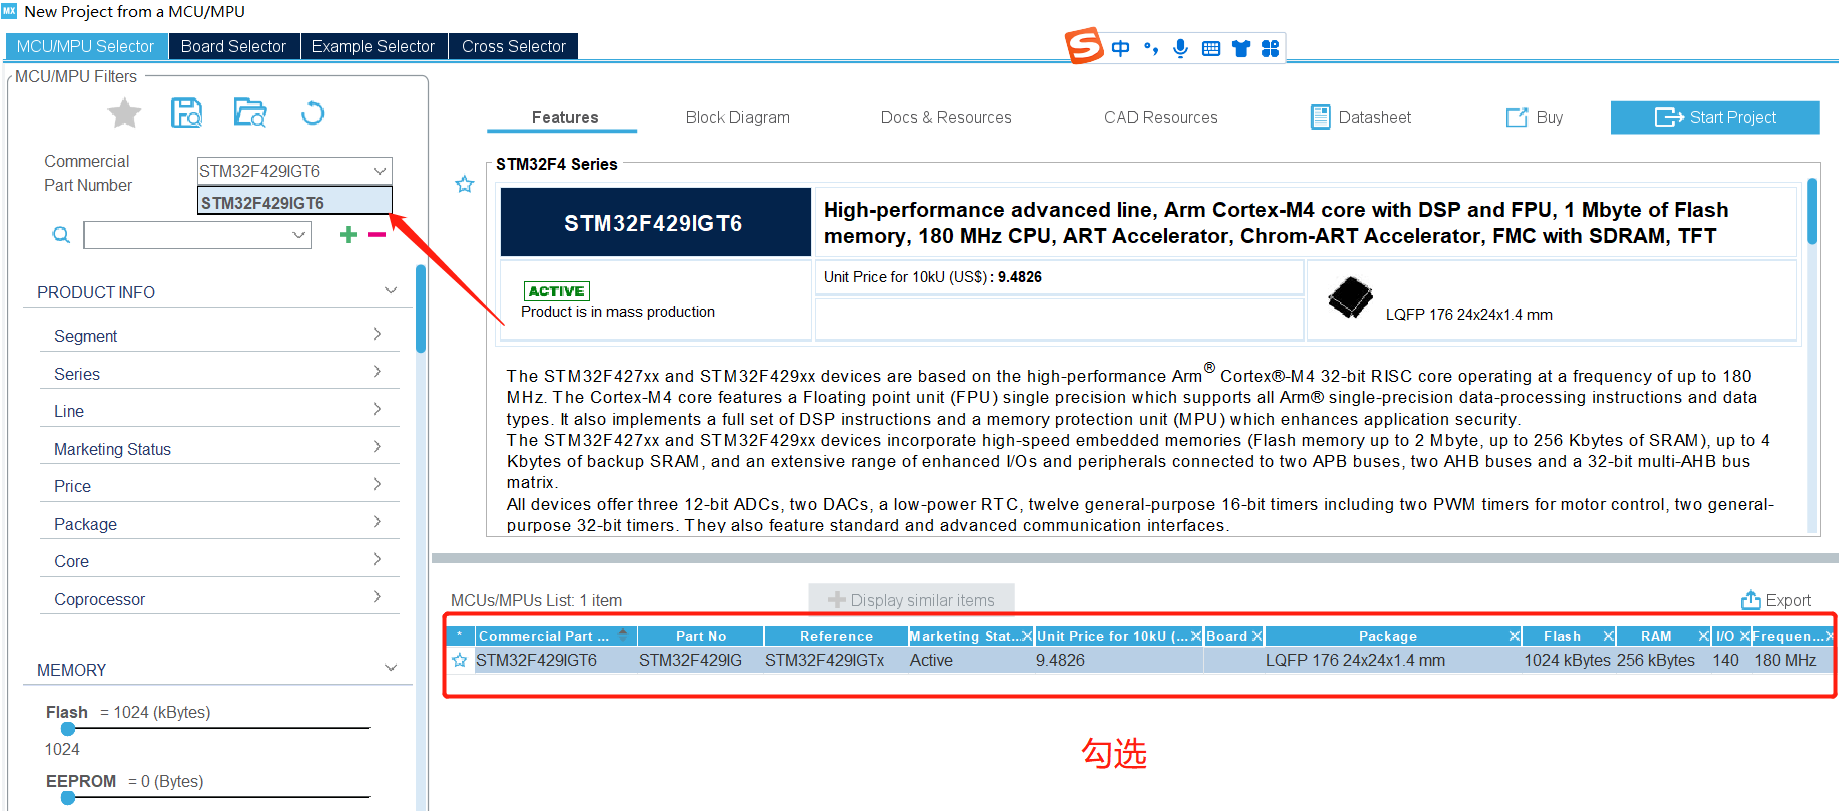The image size is (1839, 811).
Task: Expand the Price filter
Action: point(377,484)
